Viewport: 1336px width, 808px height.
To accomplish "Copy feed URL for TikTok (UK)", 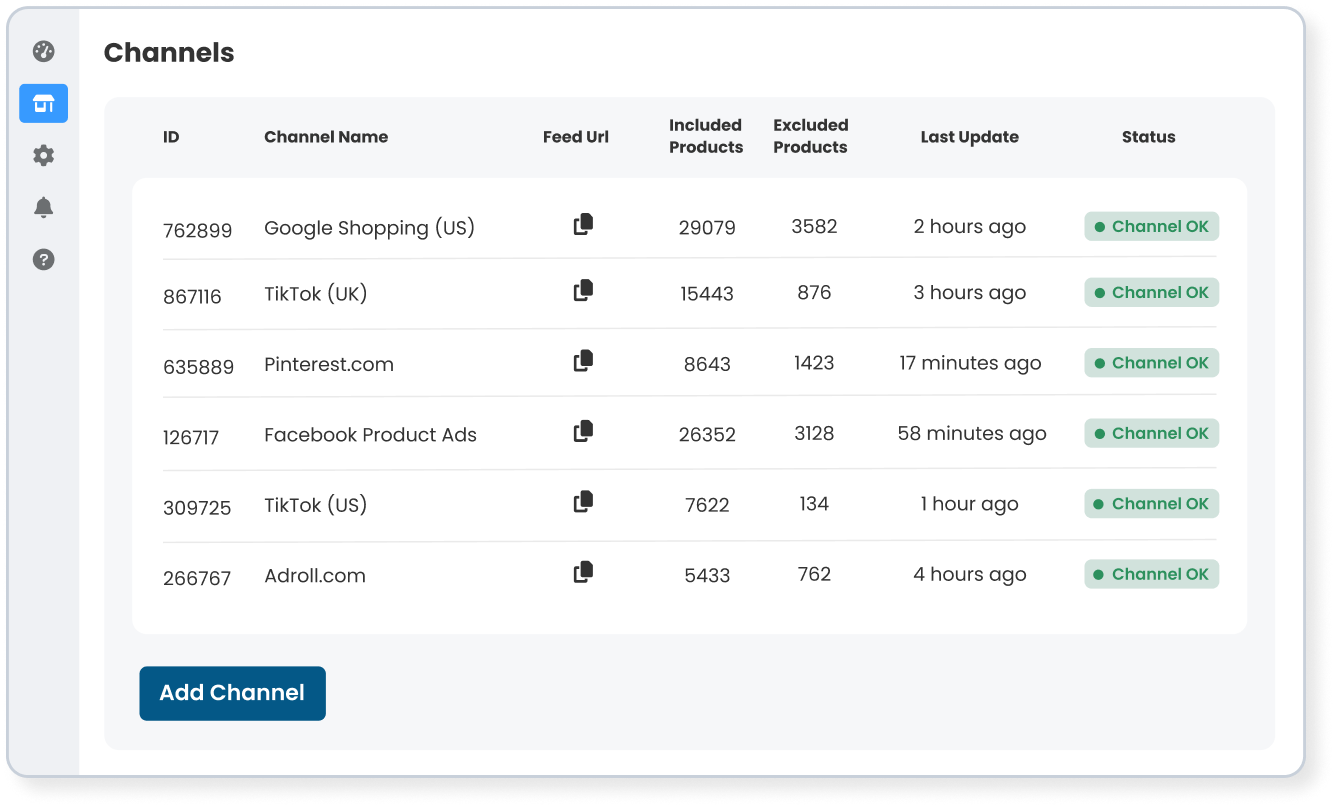I will tap(583, 291).
